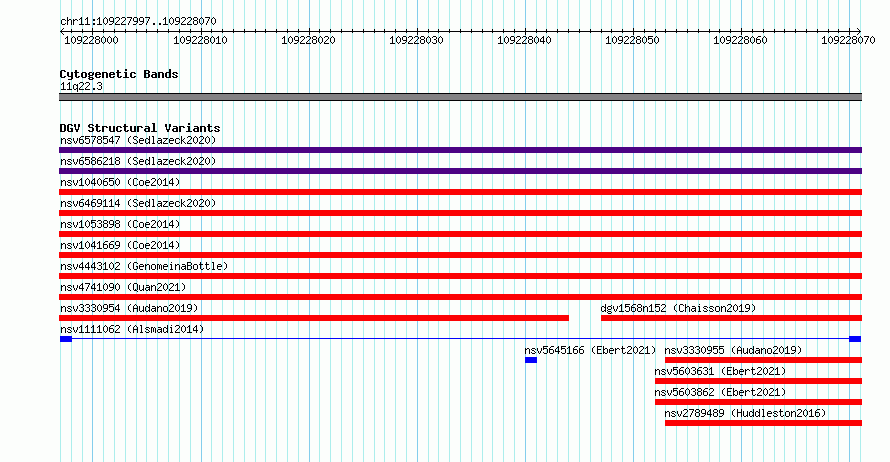890x462 pixels.
Task: Click the red bar under nsv1041669
Action: tap(460, 255)
